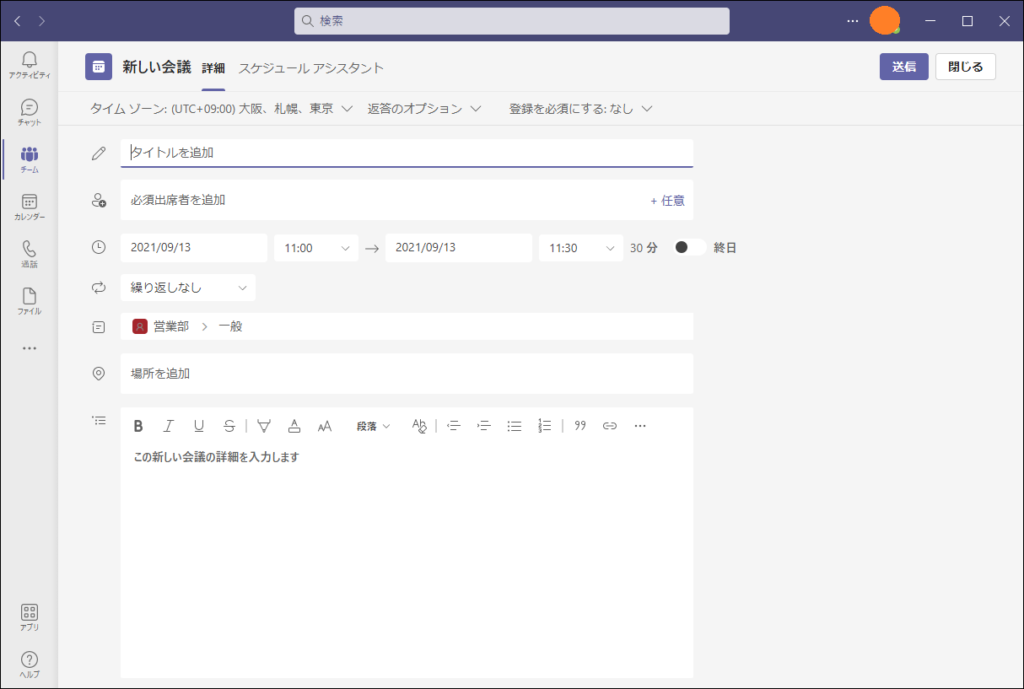Toggle underline formatting

click(x=199, y=426)
